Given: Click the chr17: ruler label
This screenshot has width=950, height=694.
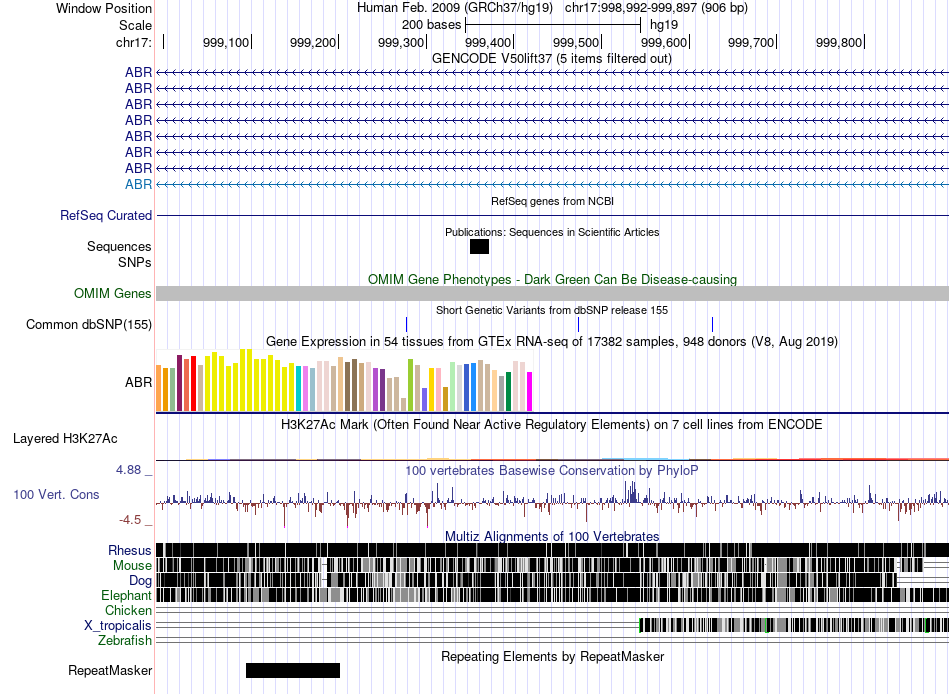Looking at the screenshot, I should pos(133,42).
